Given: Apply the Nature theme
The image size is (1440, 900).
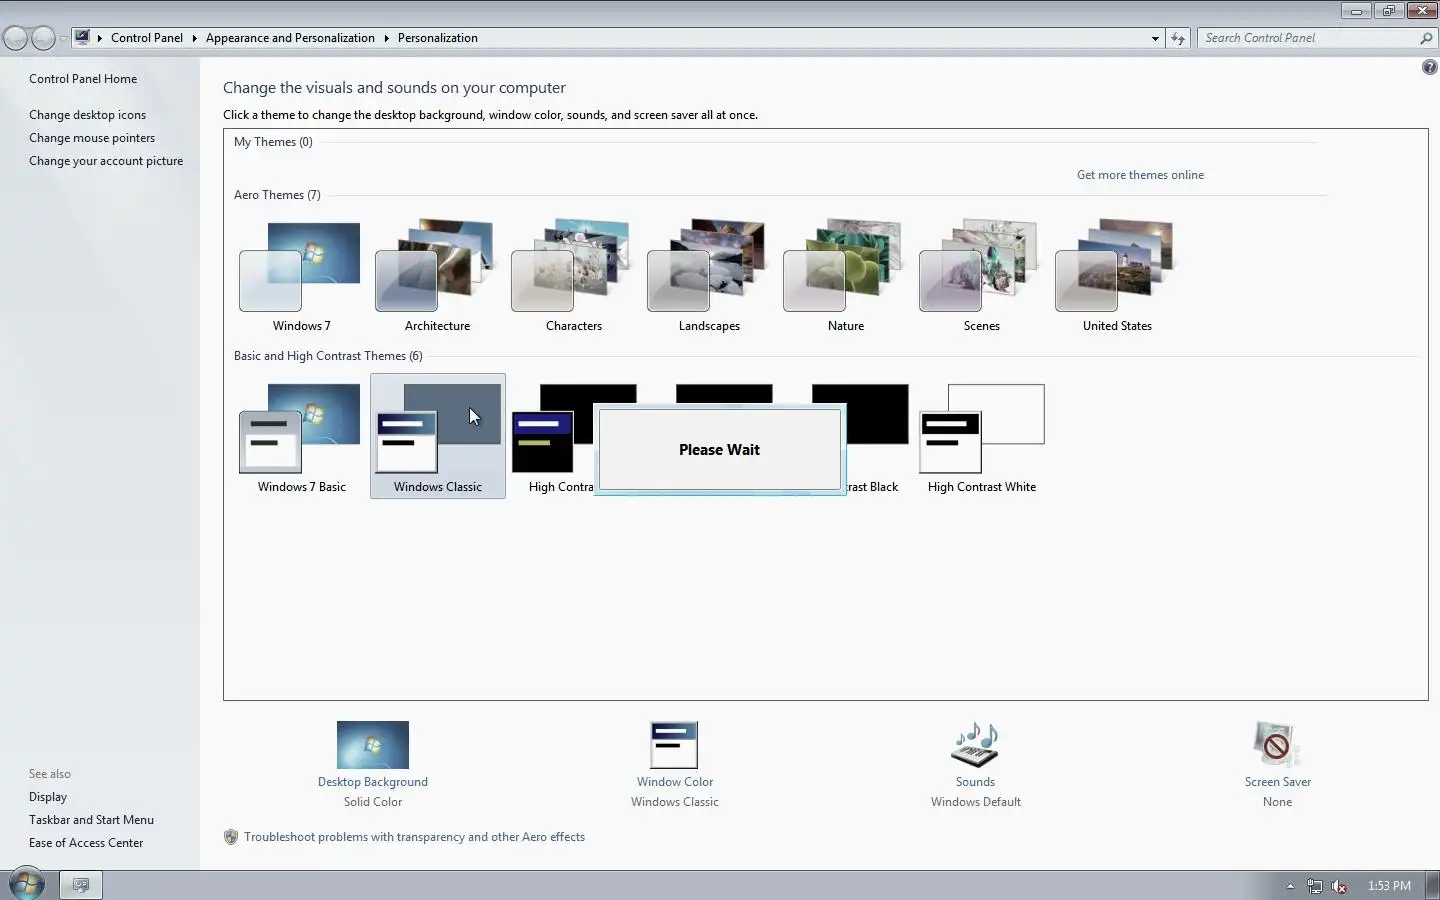Looking at the screenshot, I should (x=845, y=275).
